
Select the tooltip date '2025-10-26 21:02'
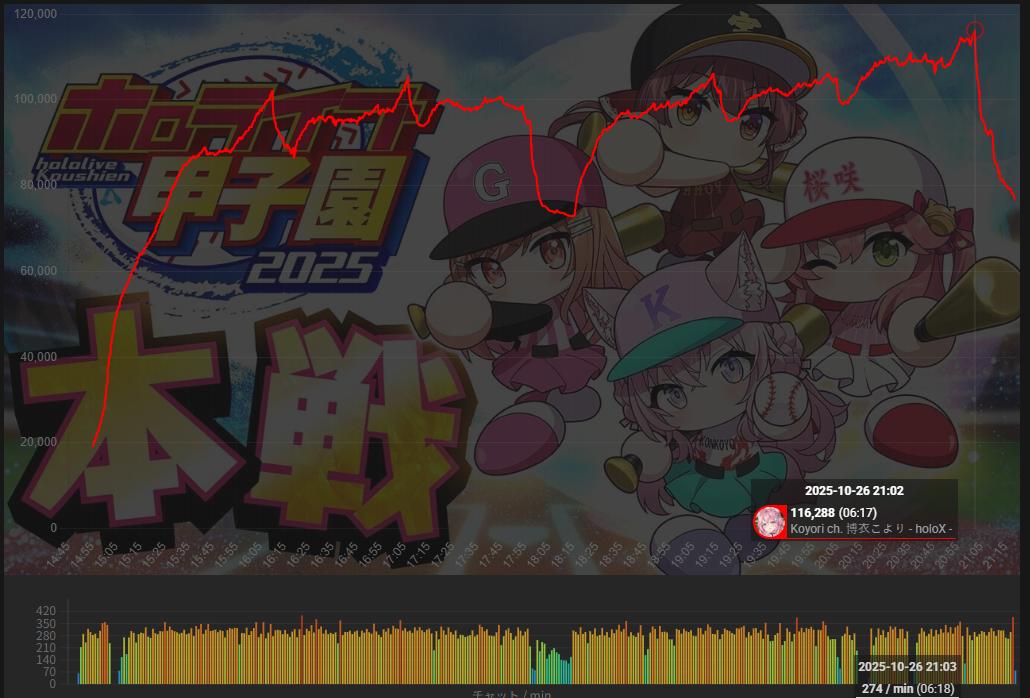854,491
